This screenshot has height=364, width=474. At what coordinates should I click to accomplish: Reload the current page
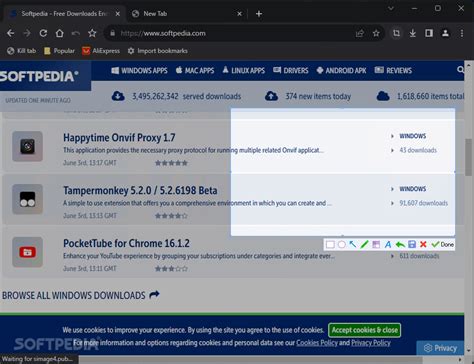(43, 33)
